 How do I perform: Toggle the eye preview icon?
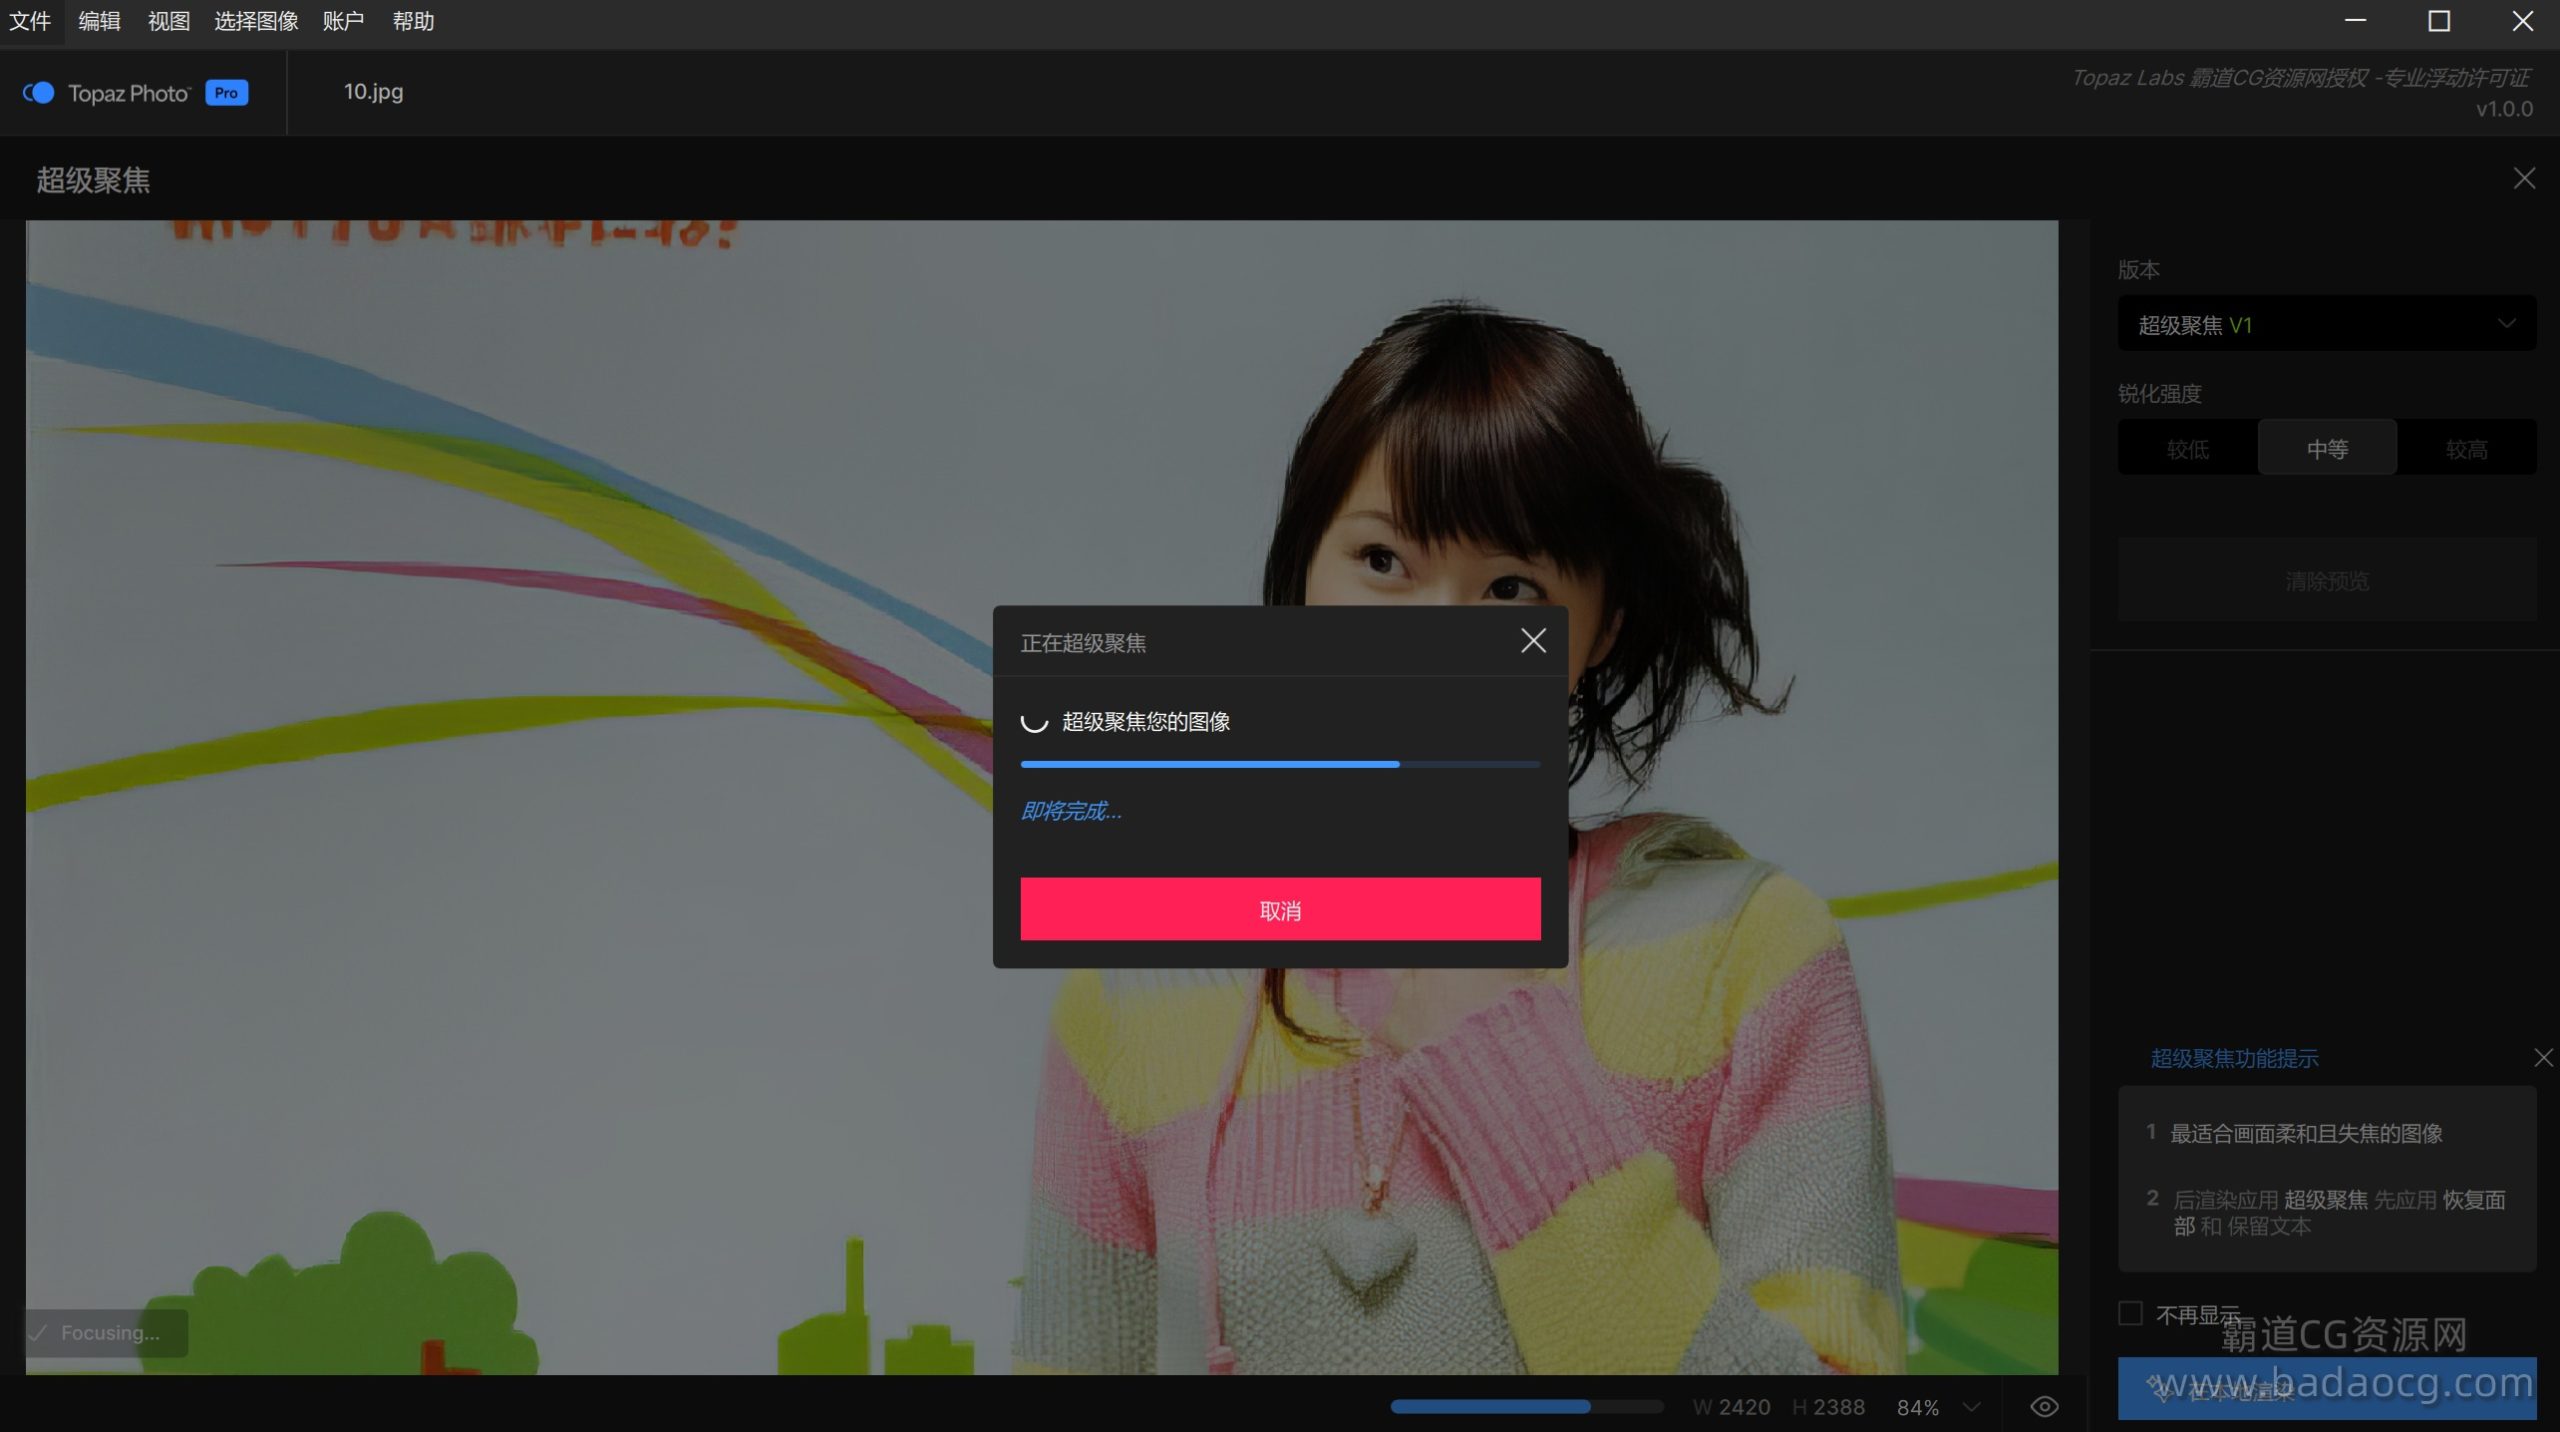click(2044, 1407)
